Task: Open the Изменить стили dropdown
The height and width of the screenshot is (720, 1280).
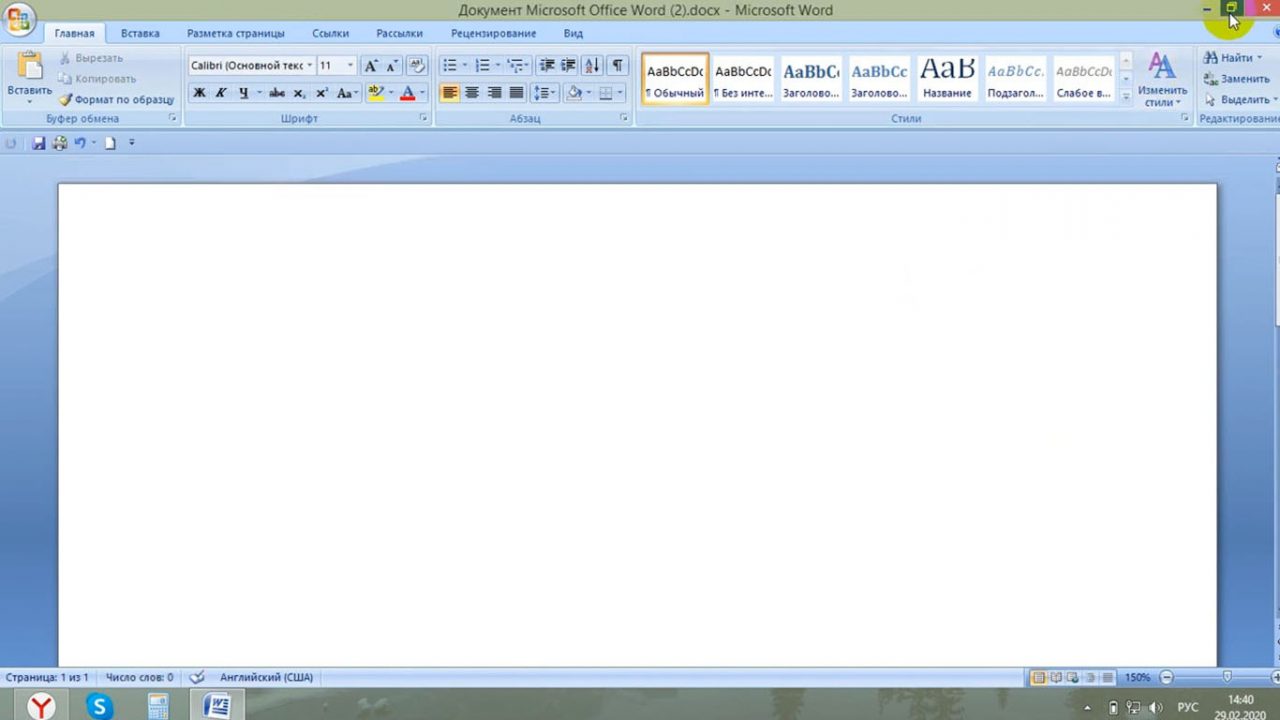Action: [1162, 79]
